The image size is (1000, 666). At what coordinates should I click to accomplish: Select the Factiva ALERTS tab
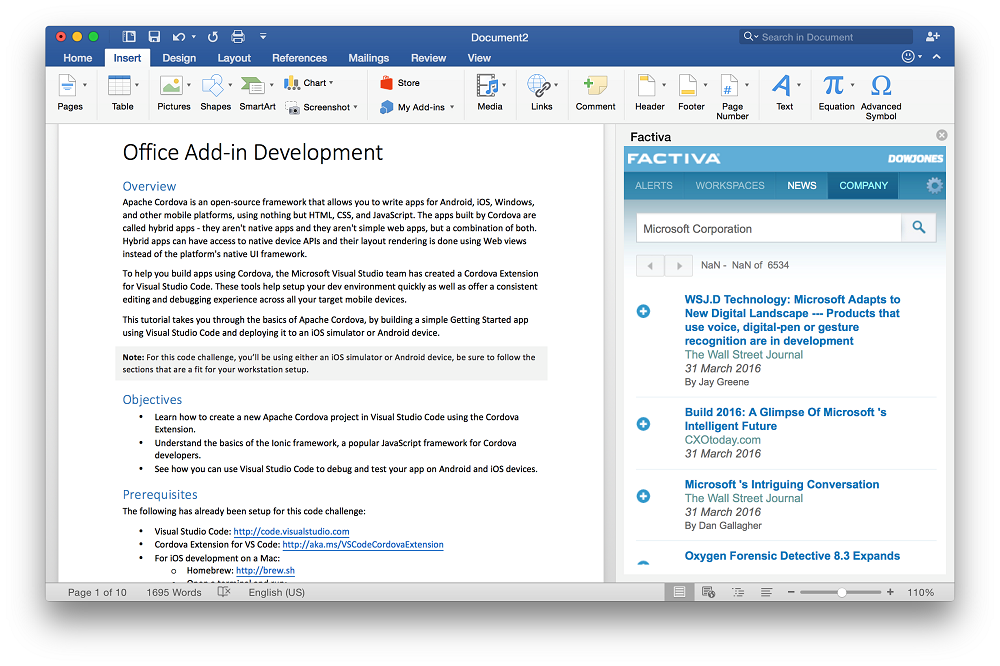pos(654,186)
